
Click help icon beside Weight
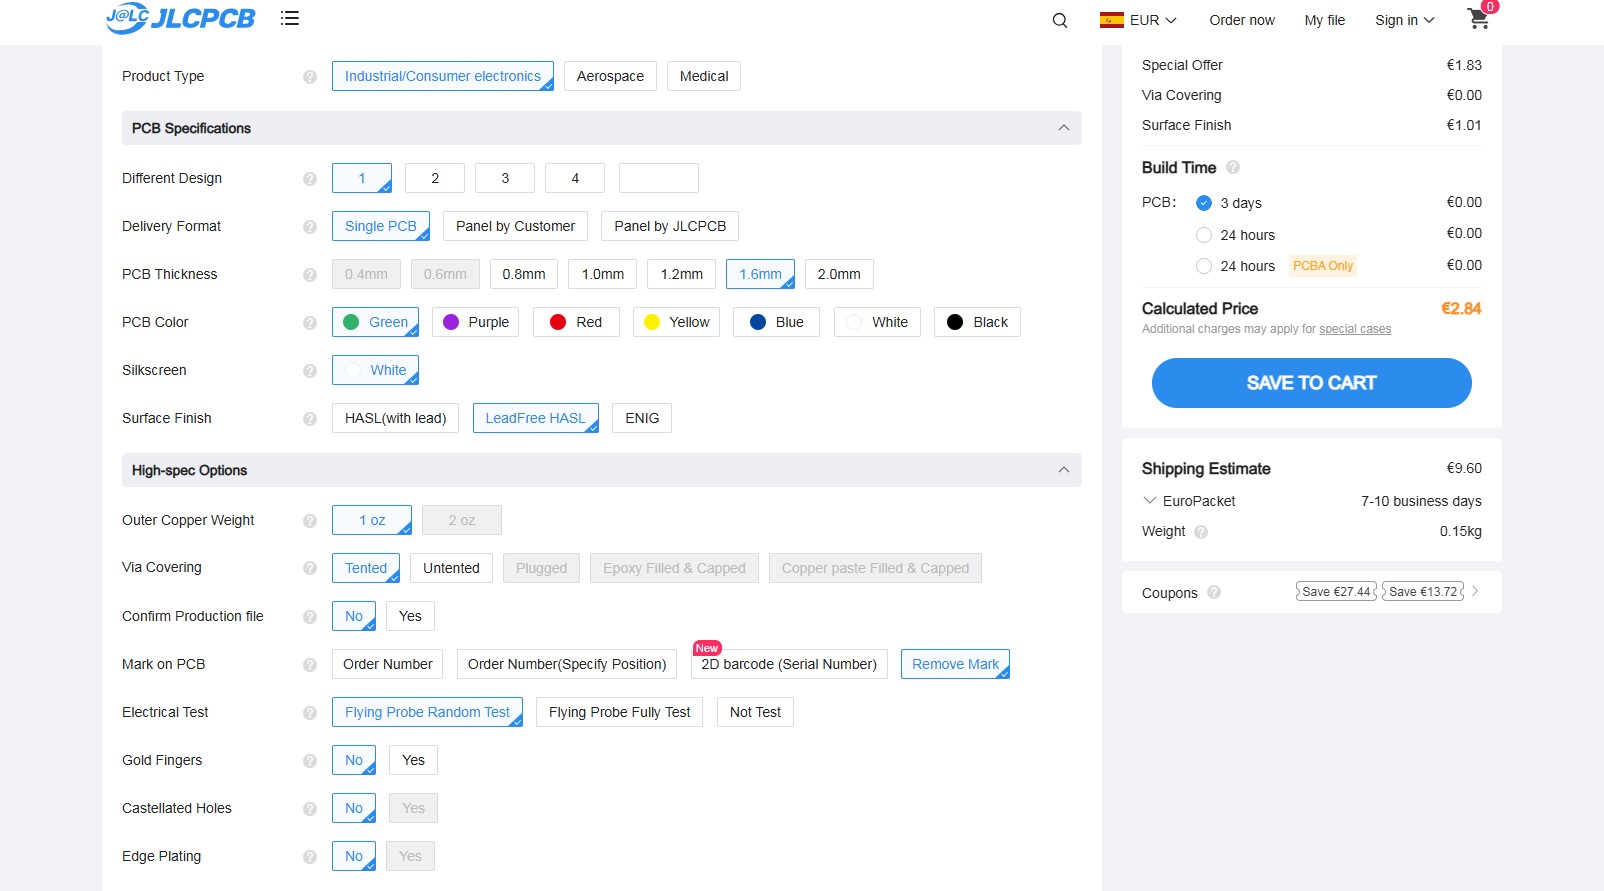pos(1201,532)
